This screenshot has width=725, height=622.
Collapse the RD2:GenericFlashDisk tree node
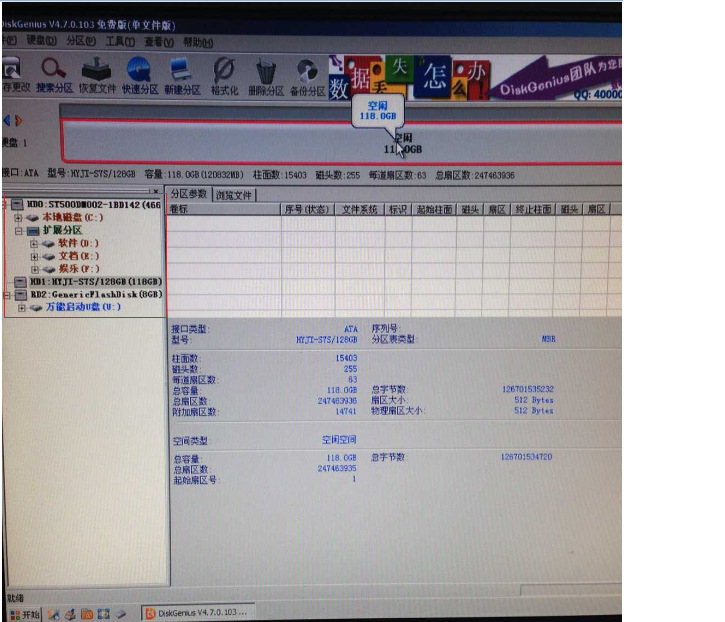pos(7,295)
